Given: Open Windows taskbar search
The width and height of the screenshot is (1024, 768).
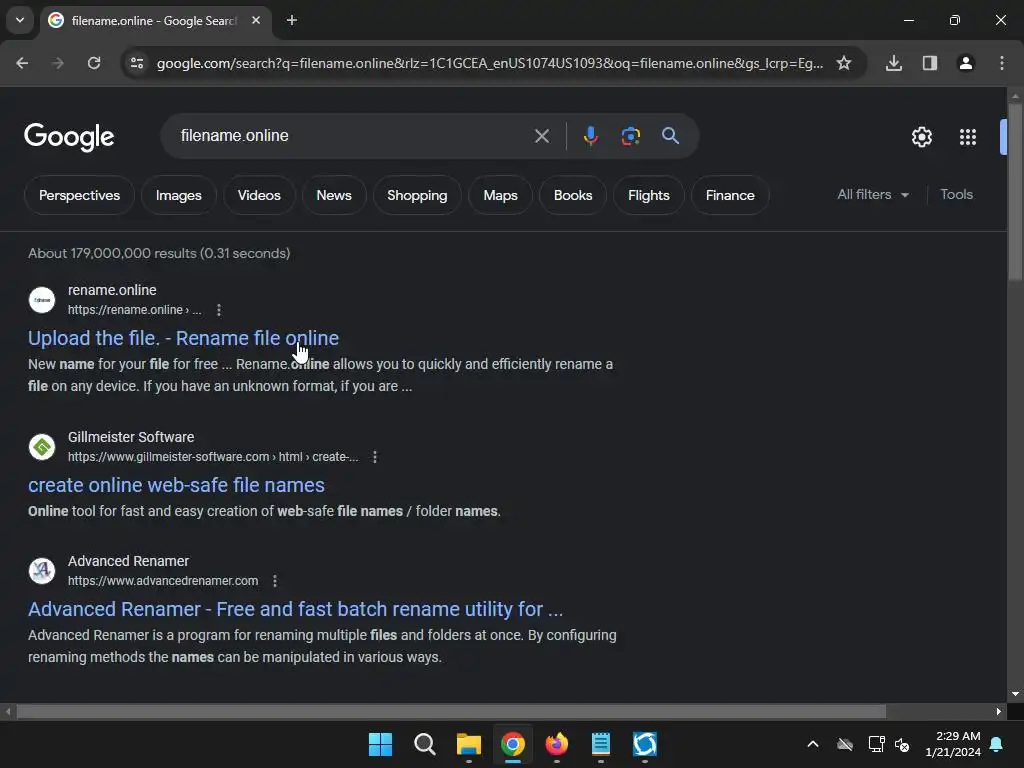Looking at the screenshot, I should tap(424, 744).
